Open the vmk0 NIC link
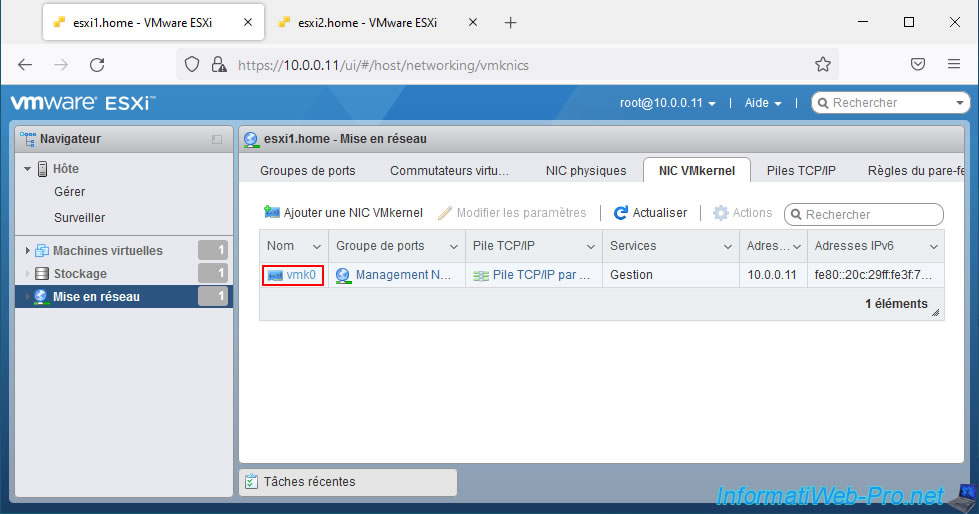 coord(301,275)
